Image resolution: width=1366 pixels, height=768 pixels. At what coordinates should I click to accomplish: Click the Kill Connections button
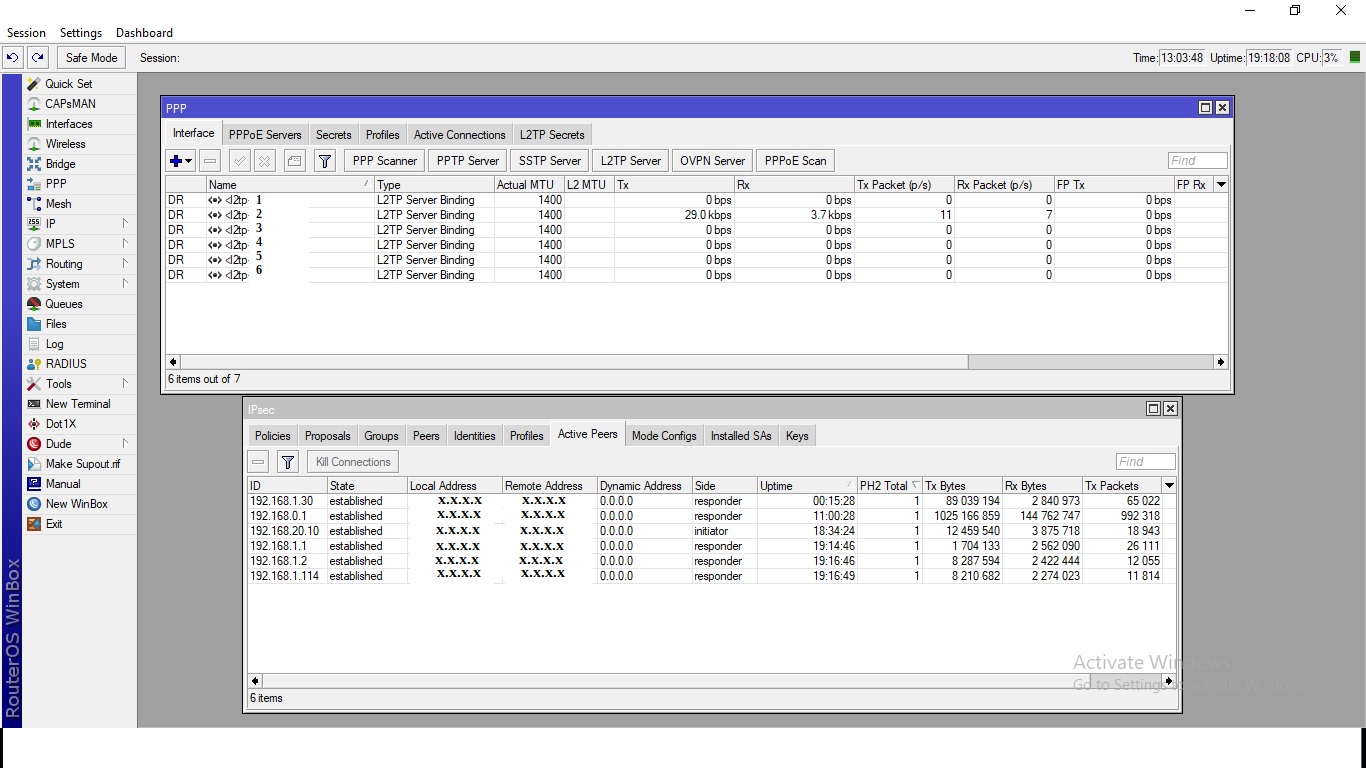point(353,462)
